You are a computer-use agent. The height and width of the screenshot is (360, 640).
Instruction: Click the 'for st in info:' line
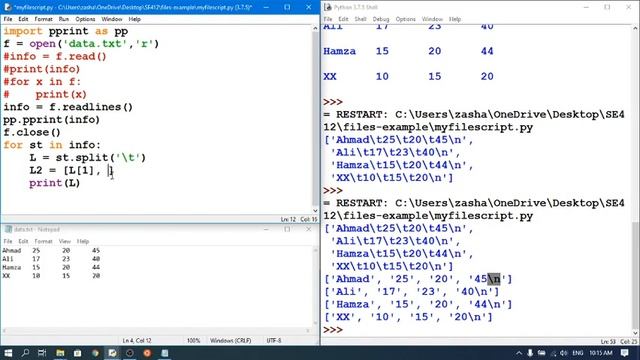click(52, 145)
